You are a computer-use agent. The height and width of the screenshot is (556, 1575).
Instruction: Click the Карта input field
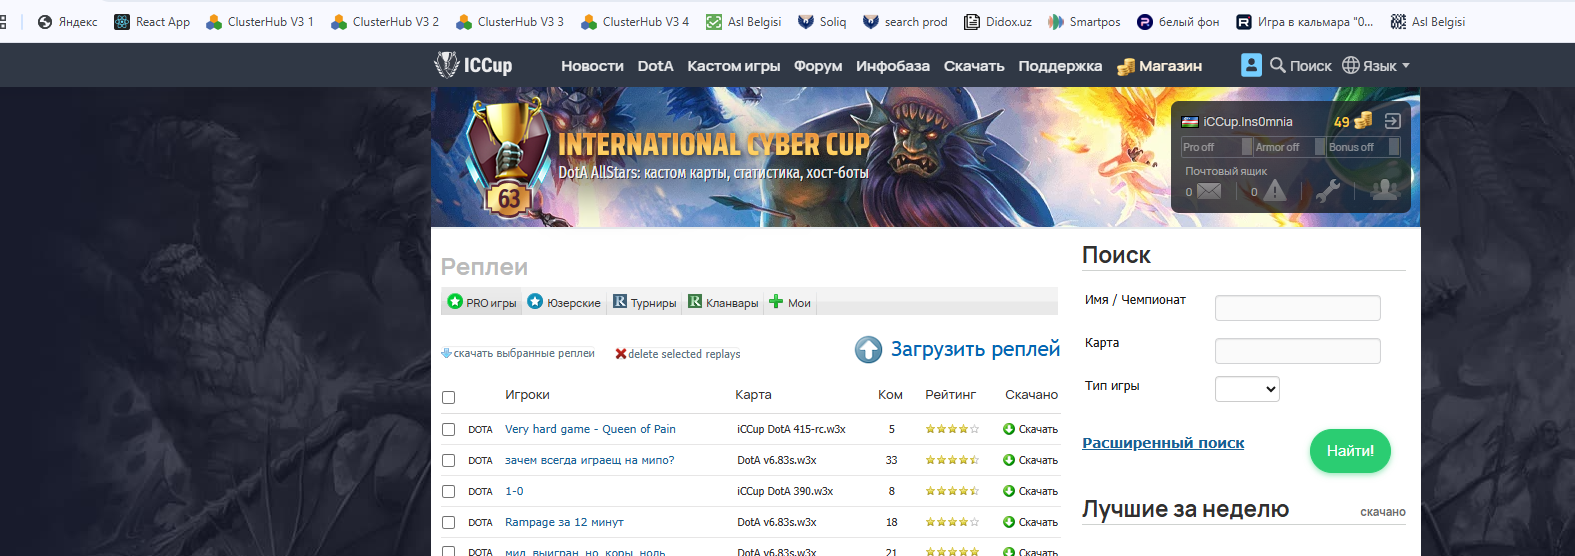pyautogui.click(x=1297, y=351)
